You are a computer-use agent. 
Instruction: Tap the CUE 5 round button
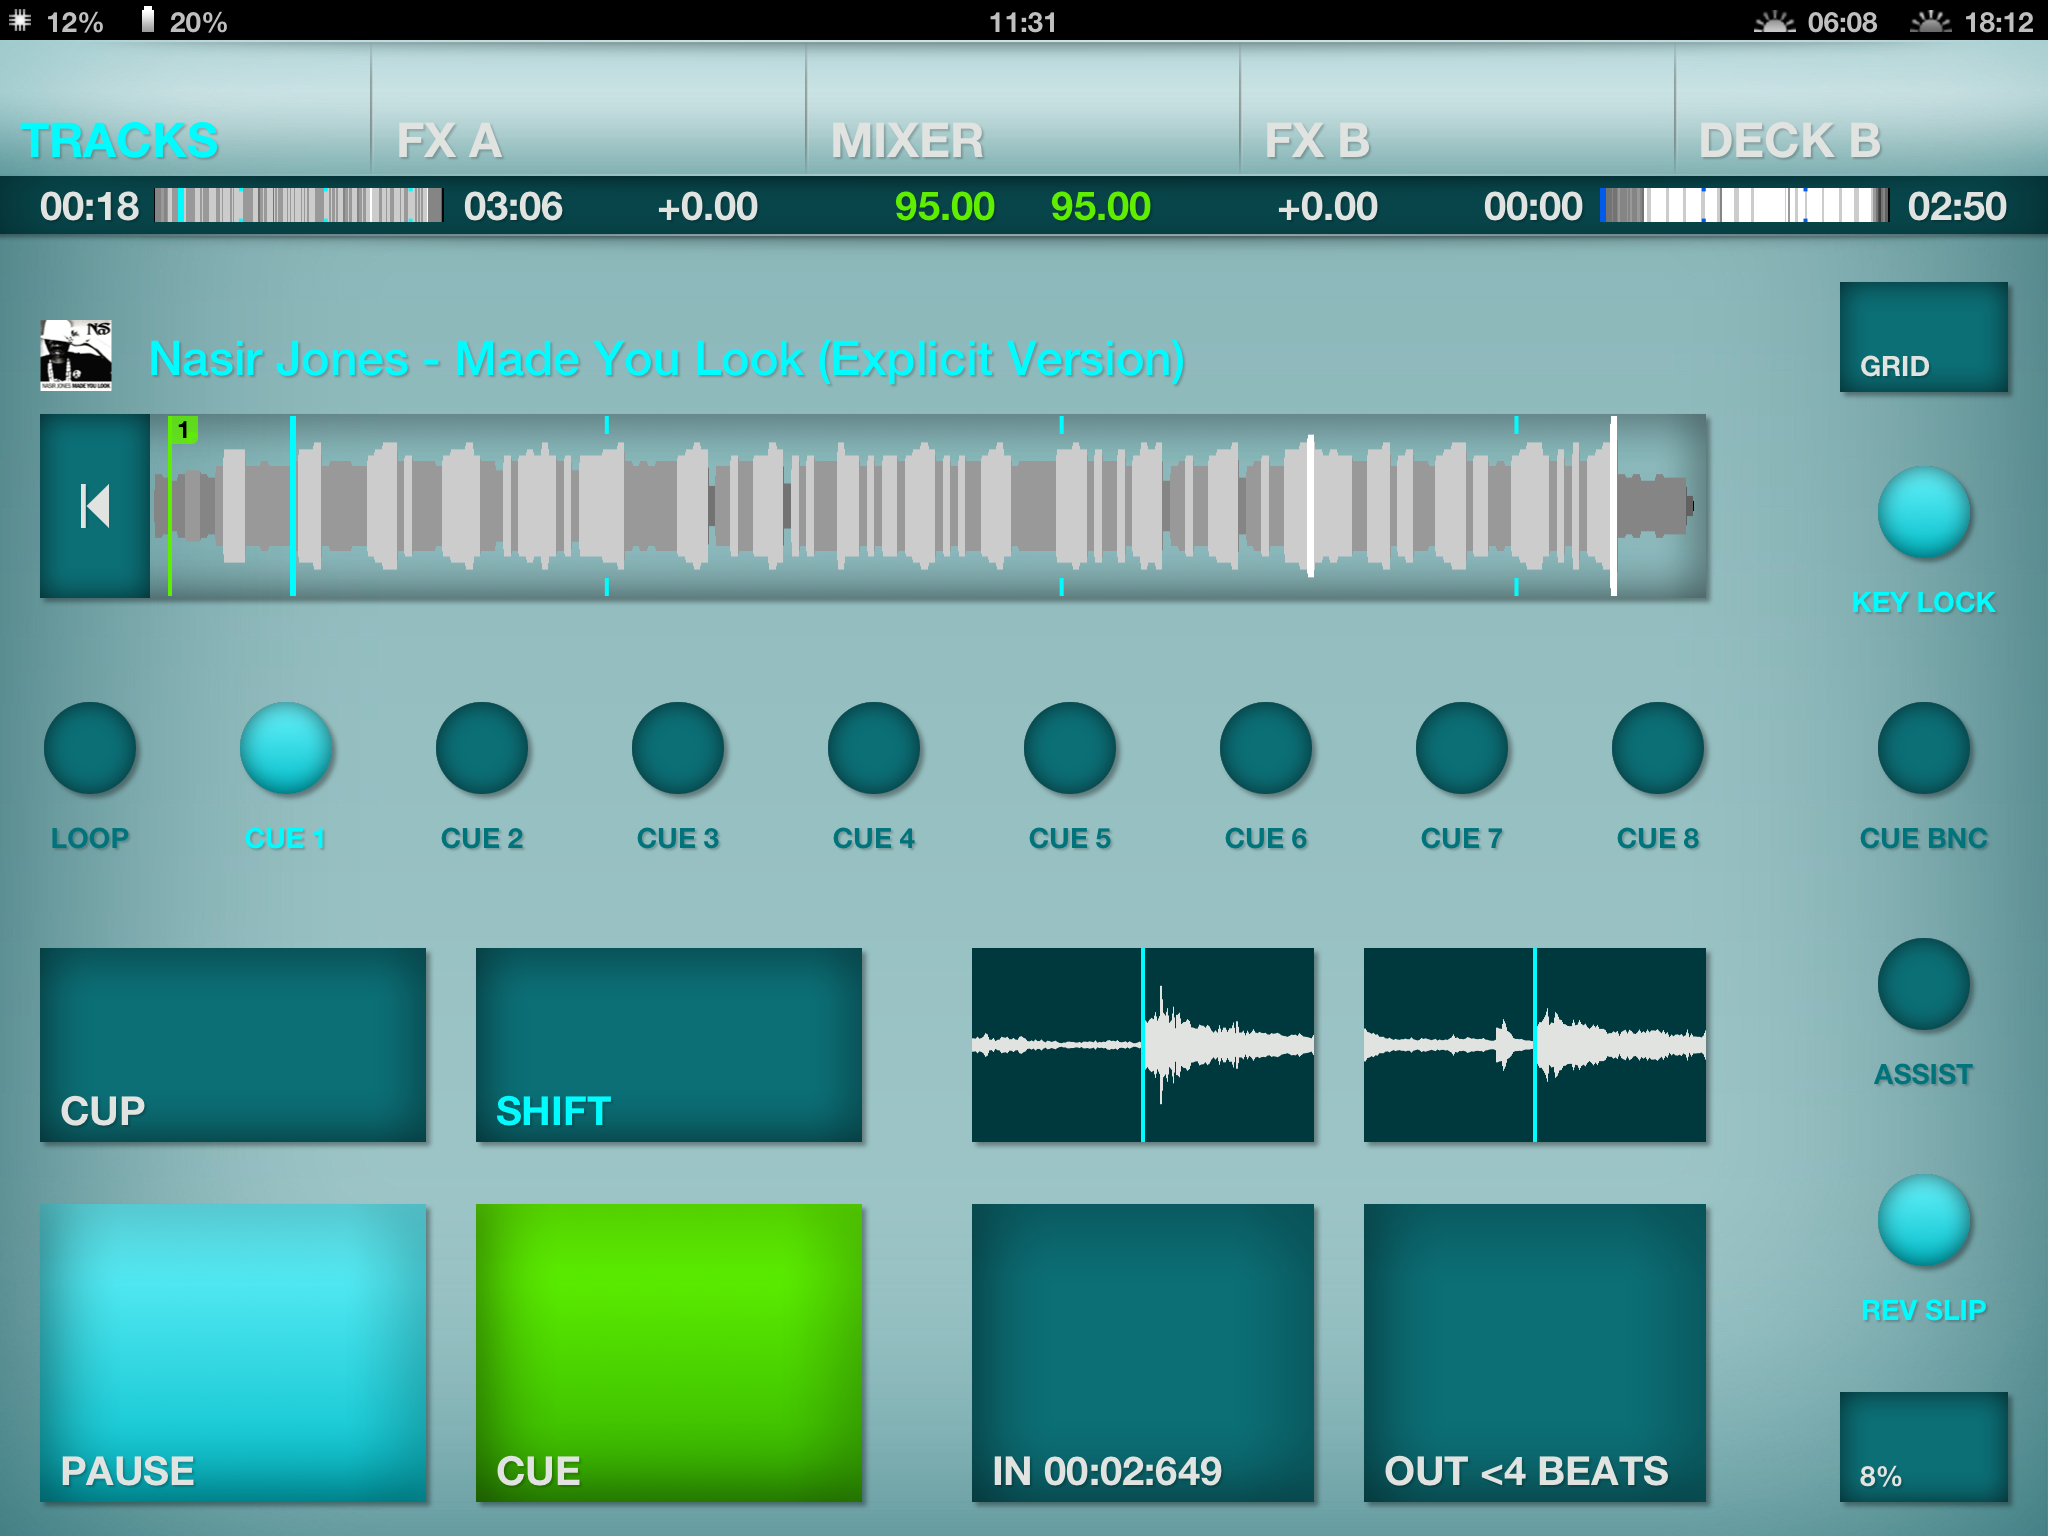pyautogui.click(x=1070, y=749)
